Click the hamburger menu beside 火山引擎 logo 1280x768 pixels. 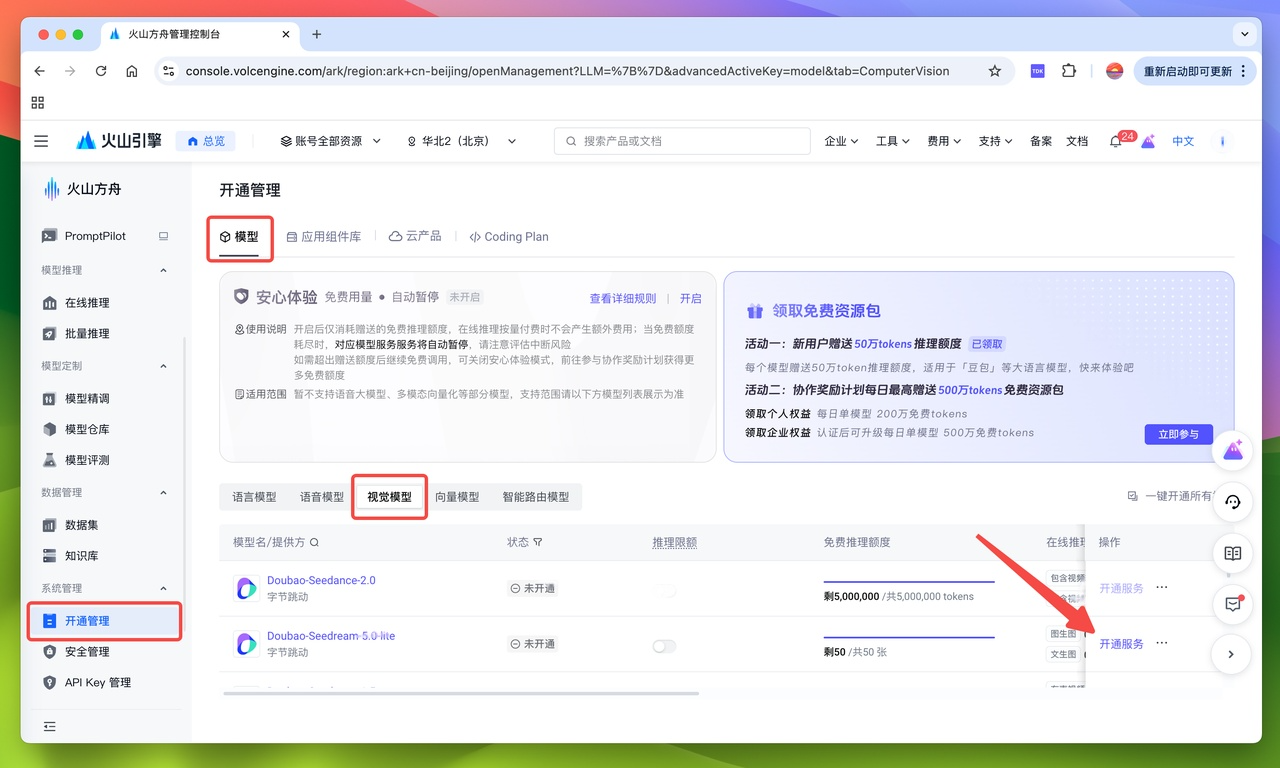pyautogui.click(x=41, y=141)
